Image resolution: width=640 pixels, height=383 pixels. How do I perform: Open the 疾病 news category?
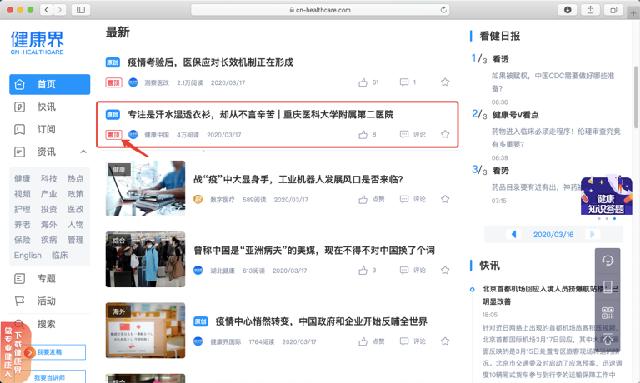49,240
